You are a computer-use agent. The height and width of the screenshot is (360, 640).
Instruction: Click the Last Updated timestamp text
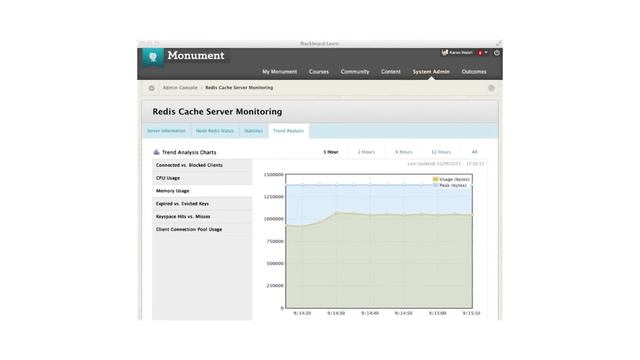(x=446, y=164)
